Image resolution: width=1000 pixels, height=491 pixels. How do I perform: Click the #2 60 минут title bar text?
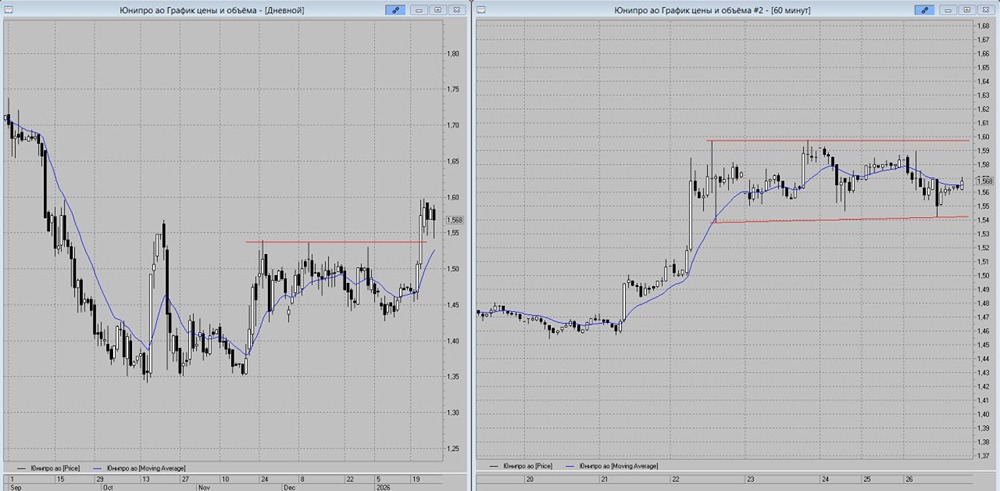tap(712, 10)
